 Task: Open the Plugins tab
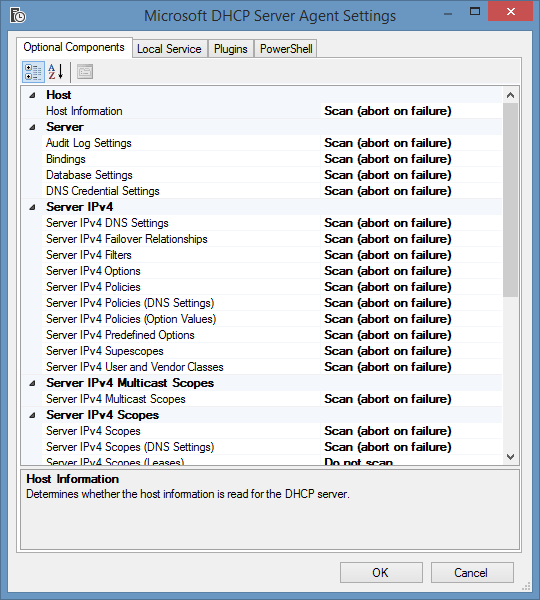click(x=231, y=49)
